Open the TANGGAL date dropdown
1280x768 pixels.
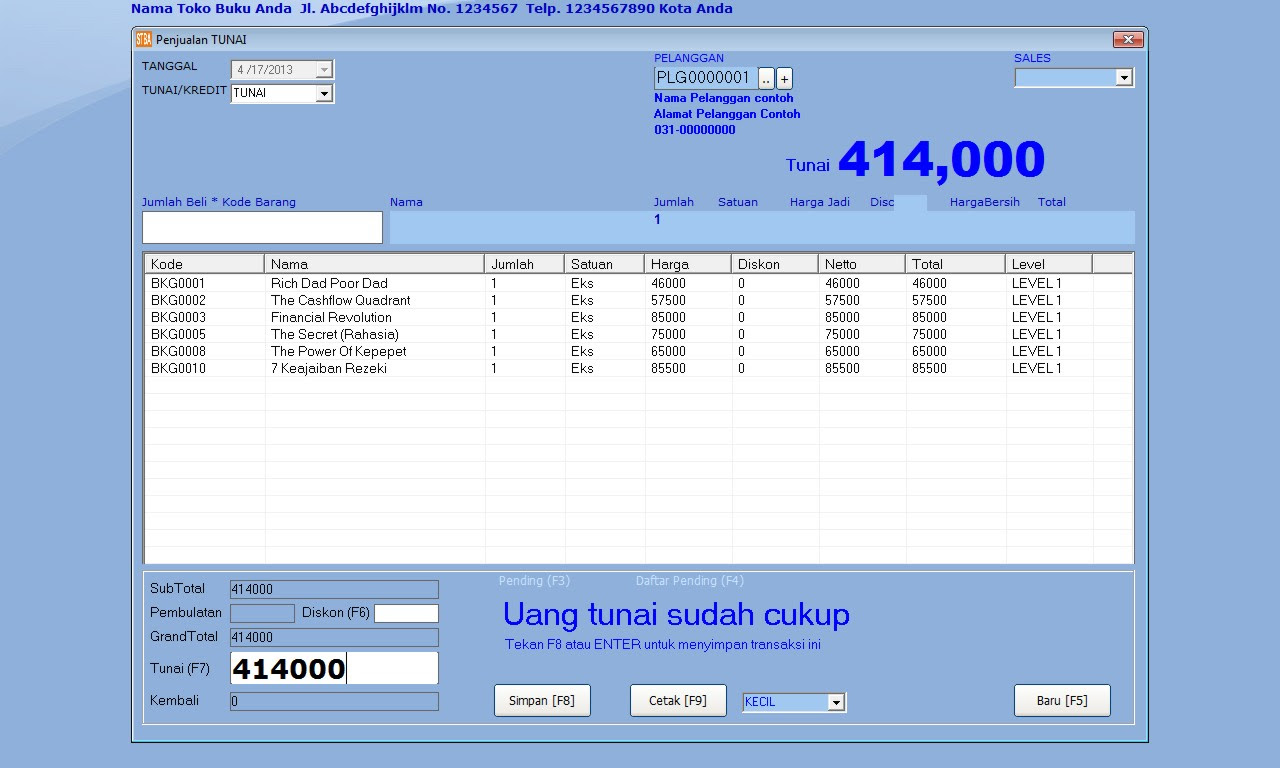323,70
